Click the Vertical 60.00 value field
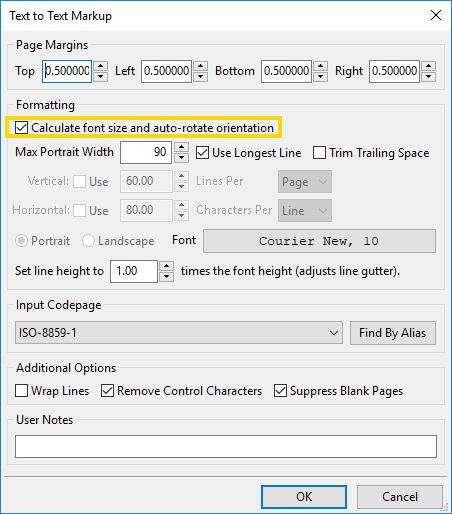This screenshot has width=452, height=514. pyautogui.click(x=146, y=182)
